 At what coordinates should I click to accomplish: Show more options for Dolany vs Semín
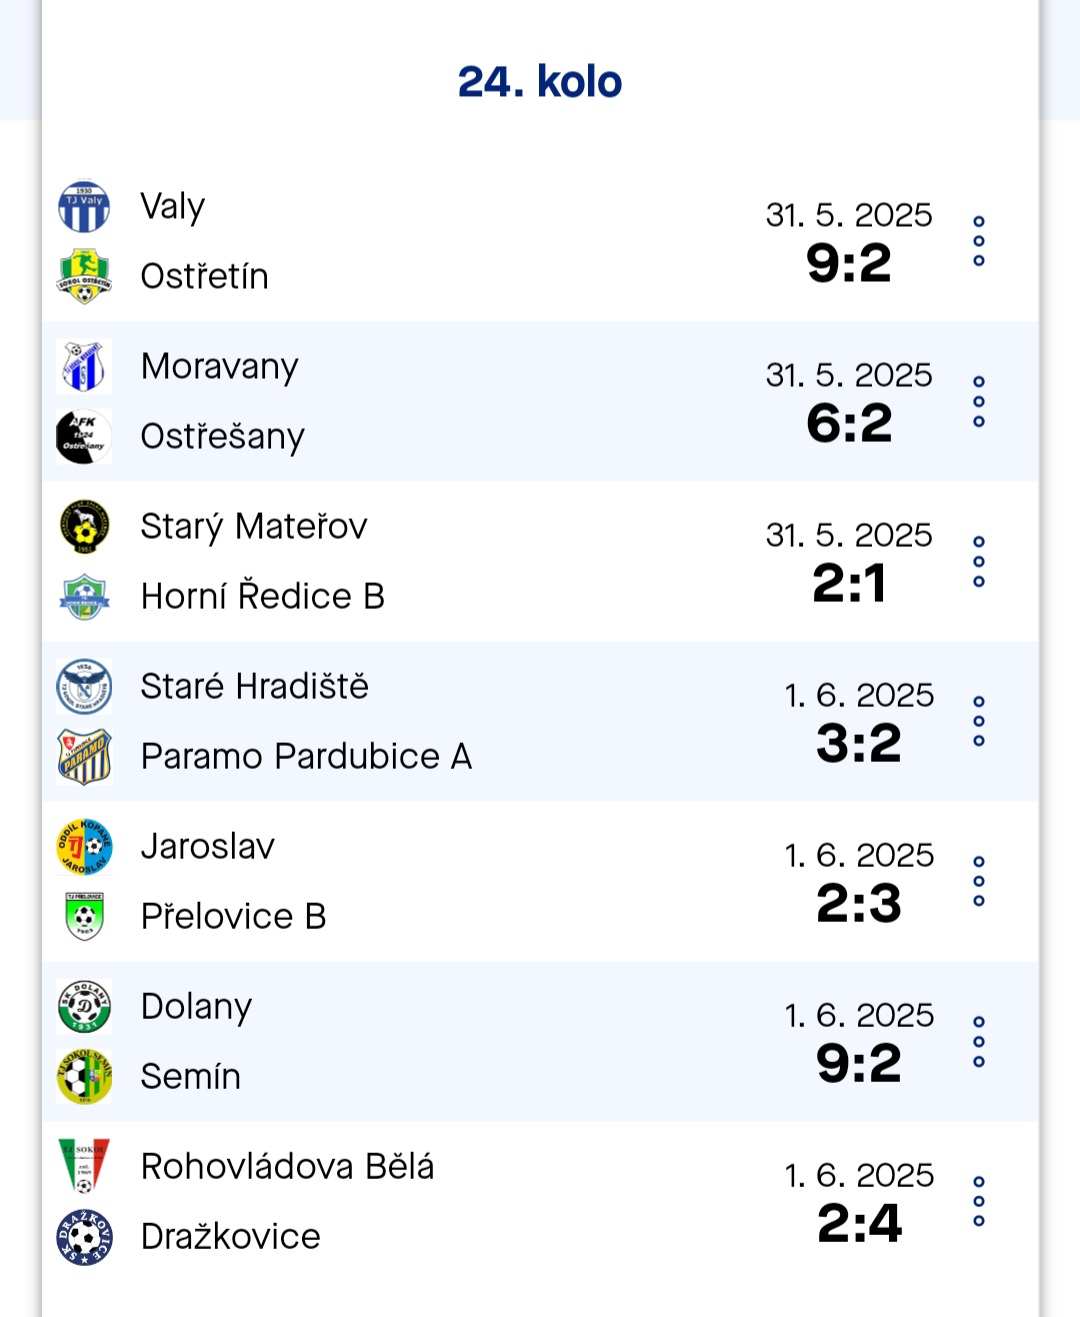pos(979,1041)
